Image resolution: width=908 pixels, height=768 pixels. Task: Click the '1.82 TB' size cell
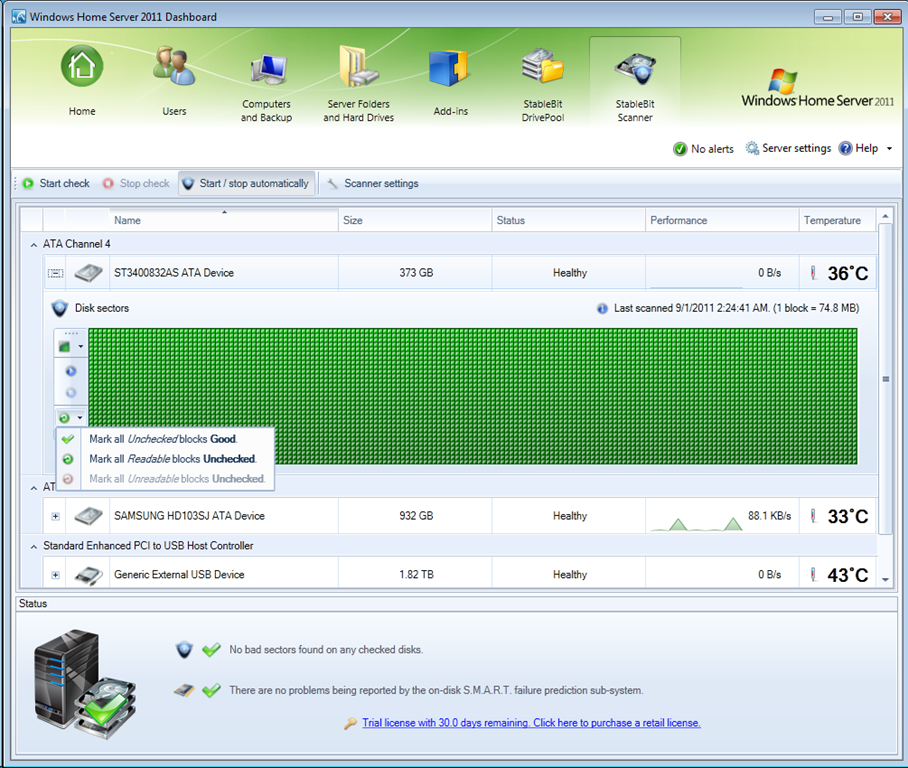(x=416, y=575)
